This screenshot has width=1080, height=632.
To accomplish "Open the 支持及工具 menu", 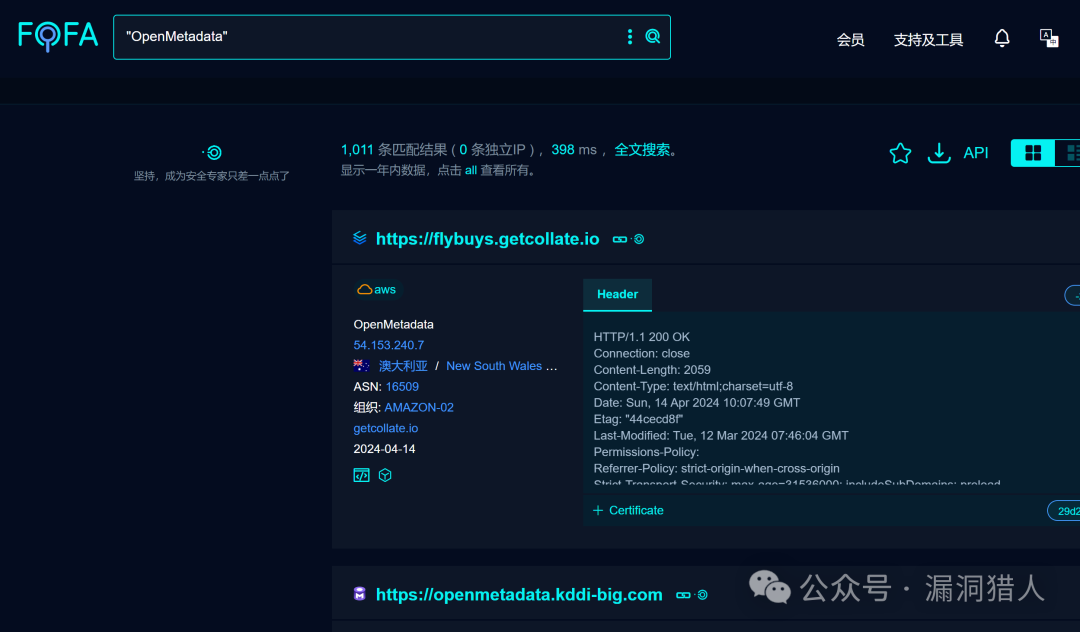I will coord(928,39).
